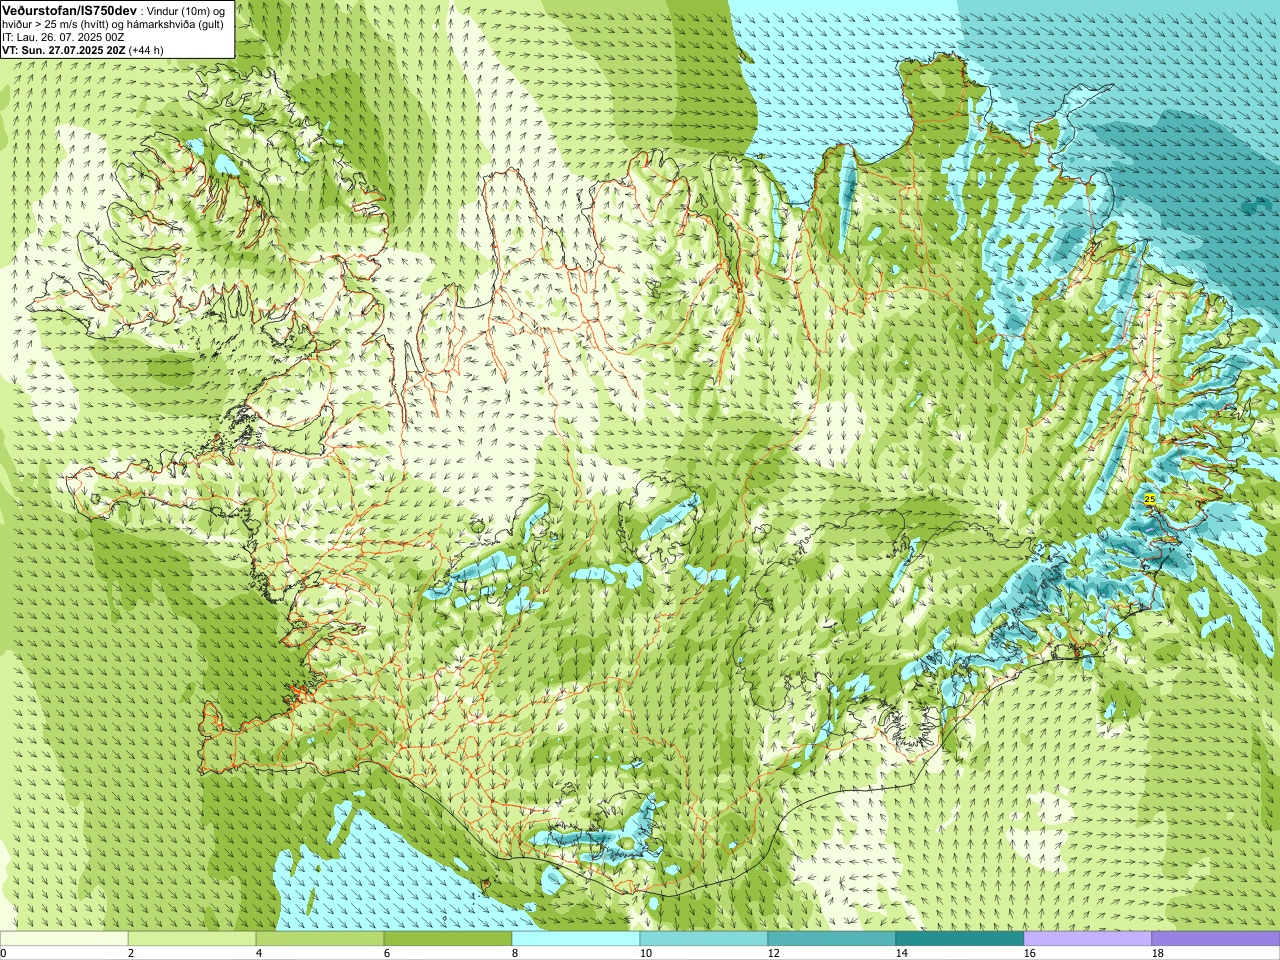Click the '0' label on the scale
Viewport: 1280px width, 960px height.
3,953
